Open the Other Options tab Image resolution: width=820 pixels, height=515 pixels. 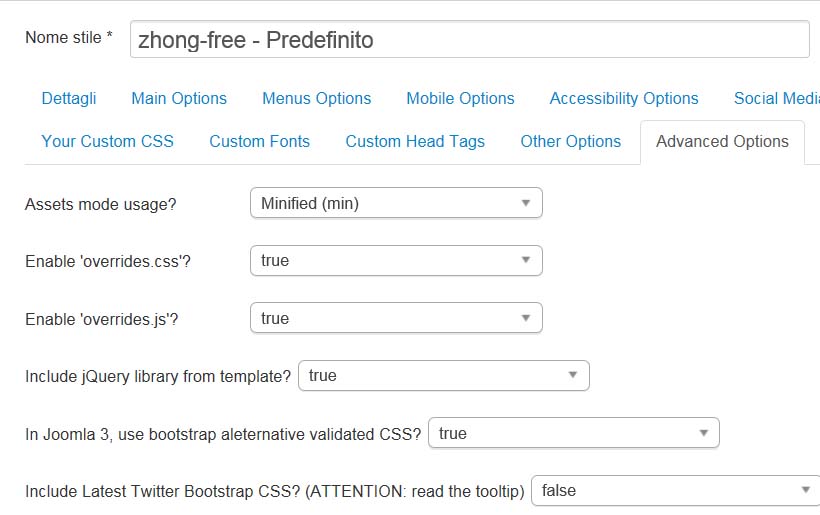[571, 141]
